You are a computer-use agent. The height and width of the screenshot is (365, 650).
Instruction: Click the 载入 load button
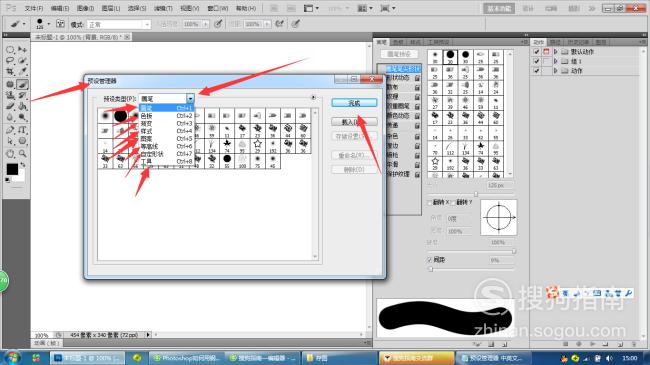point(354,122)
